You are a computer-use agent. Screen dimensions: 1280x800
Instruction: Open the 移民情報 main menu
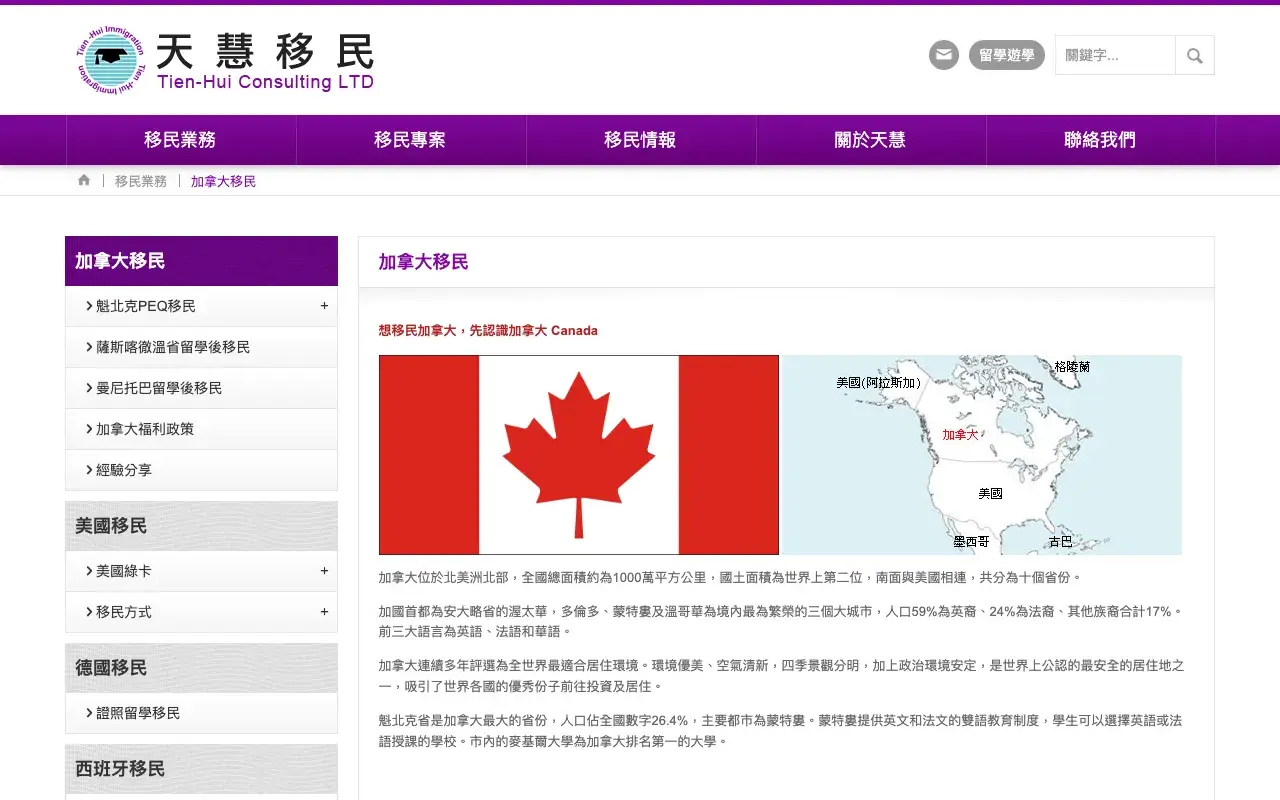point(641,140)
